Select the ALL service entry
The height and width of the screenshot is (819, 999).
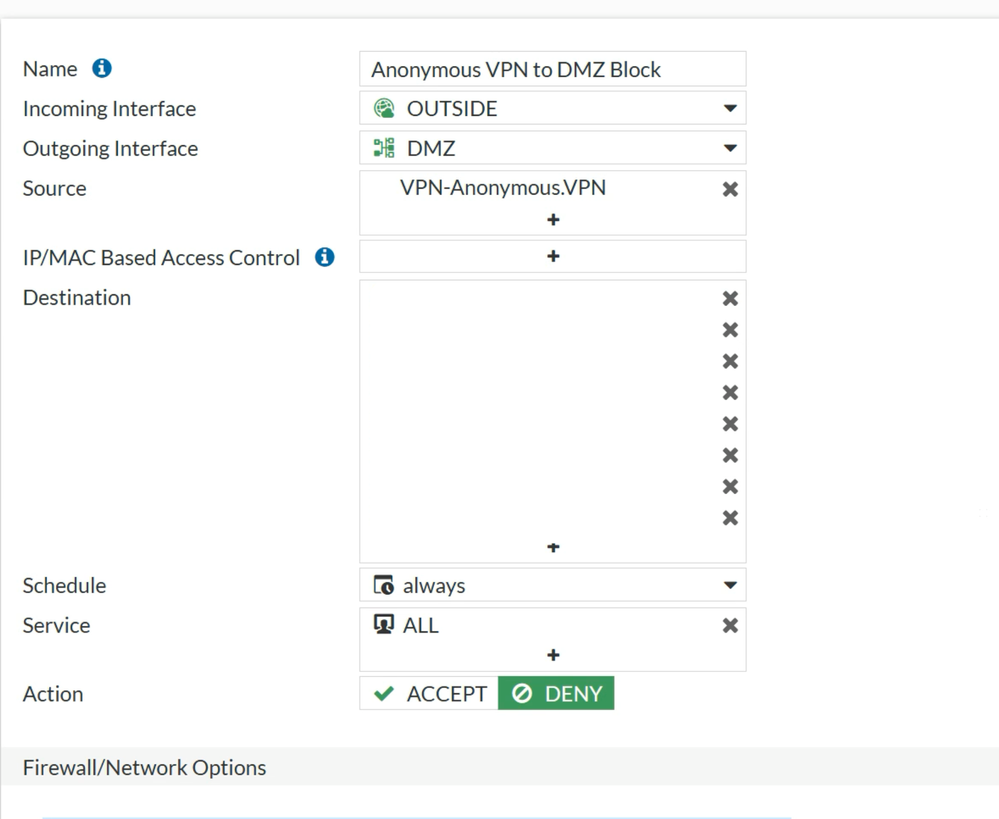point(420,625)
